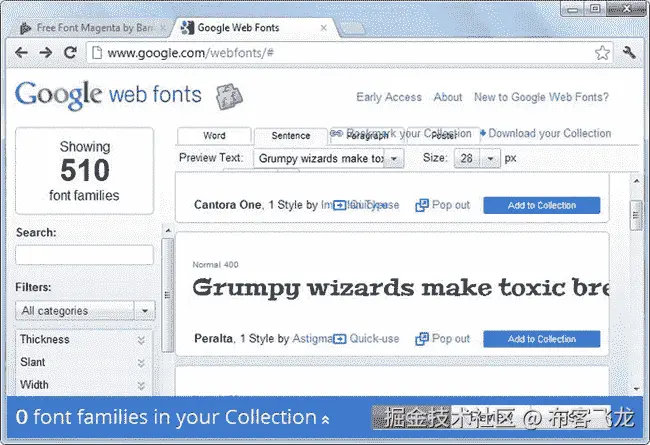Click the font list scroll down arrow
This screenshot has width=650, height=445.
[x=636, y=389]
